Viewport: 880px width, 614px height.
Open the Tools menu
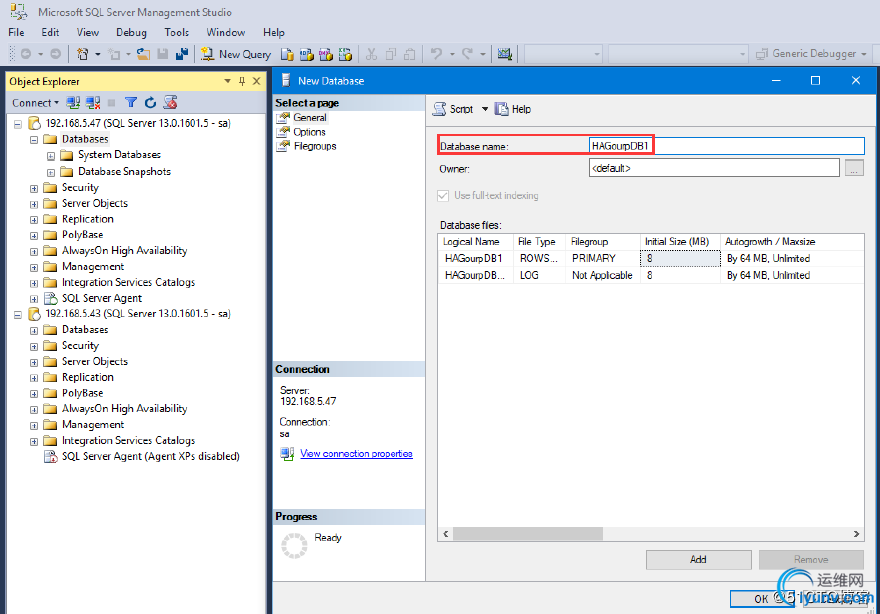[176, 33]
